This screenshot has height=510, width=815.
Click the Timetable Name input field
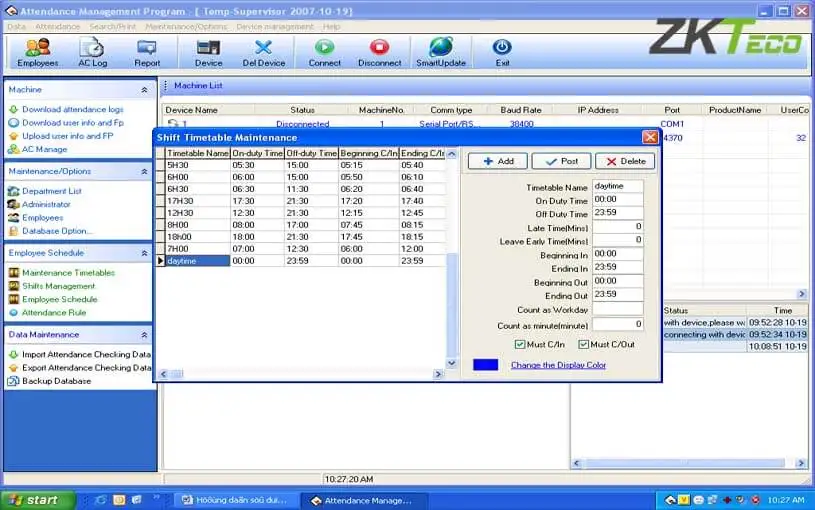617,186
